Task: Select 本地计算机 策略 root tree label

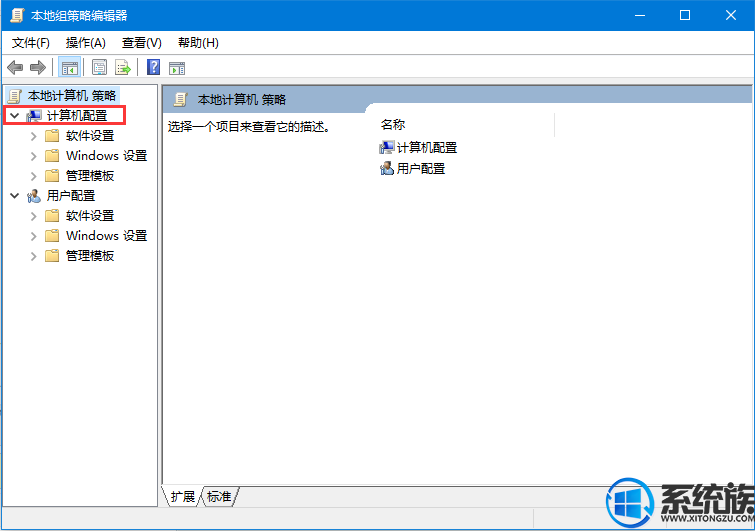Action: [x=72, y=96]
